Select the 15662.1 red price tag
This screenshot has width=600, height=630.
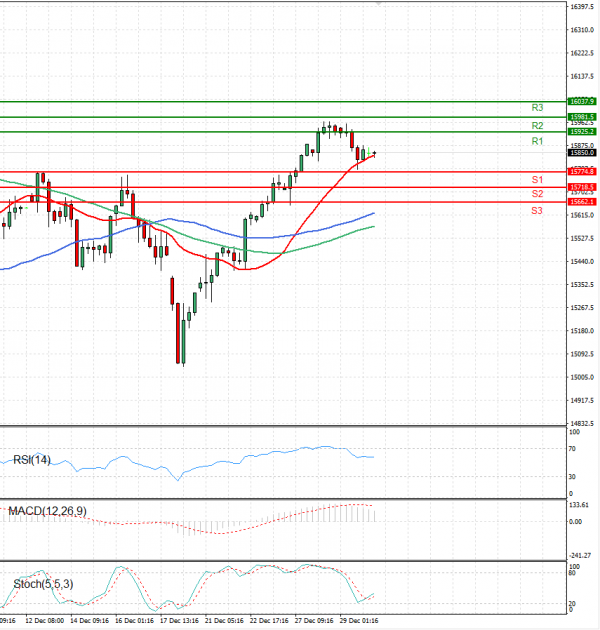coord(581,202)
